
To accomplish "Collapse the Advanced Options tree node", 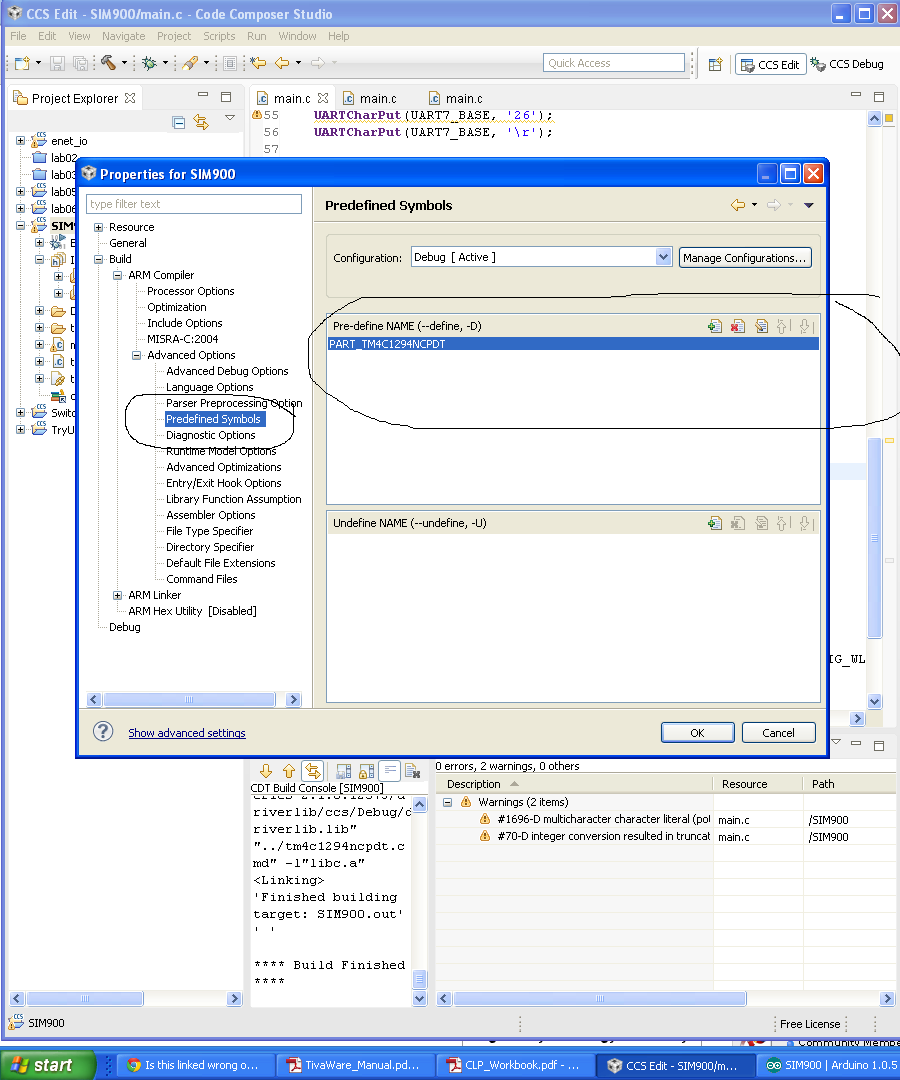I will pos(136,354).
